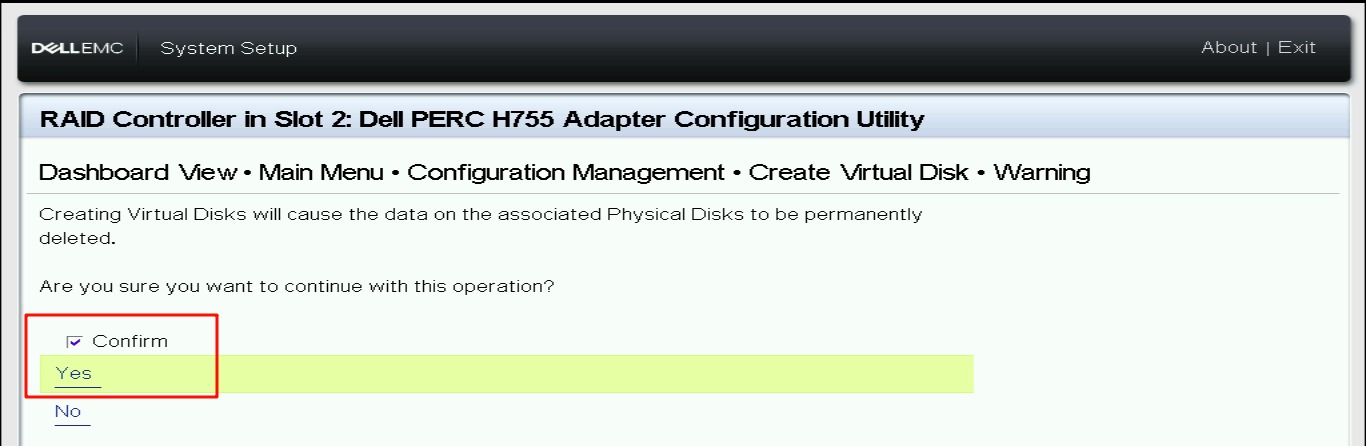Click the Warning breadcrumb item
The image size is (1366, 446).
pos(1042,172)
